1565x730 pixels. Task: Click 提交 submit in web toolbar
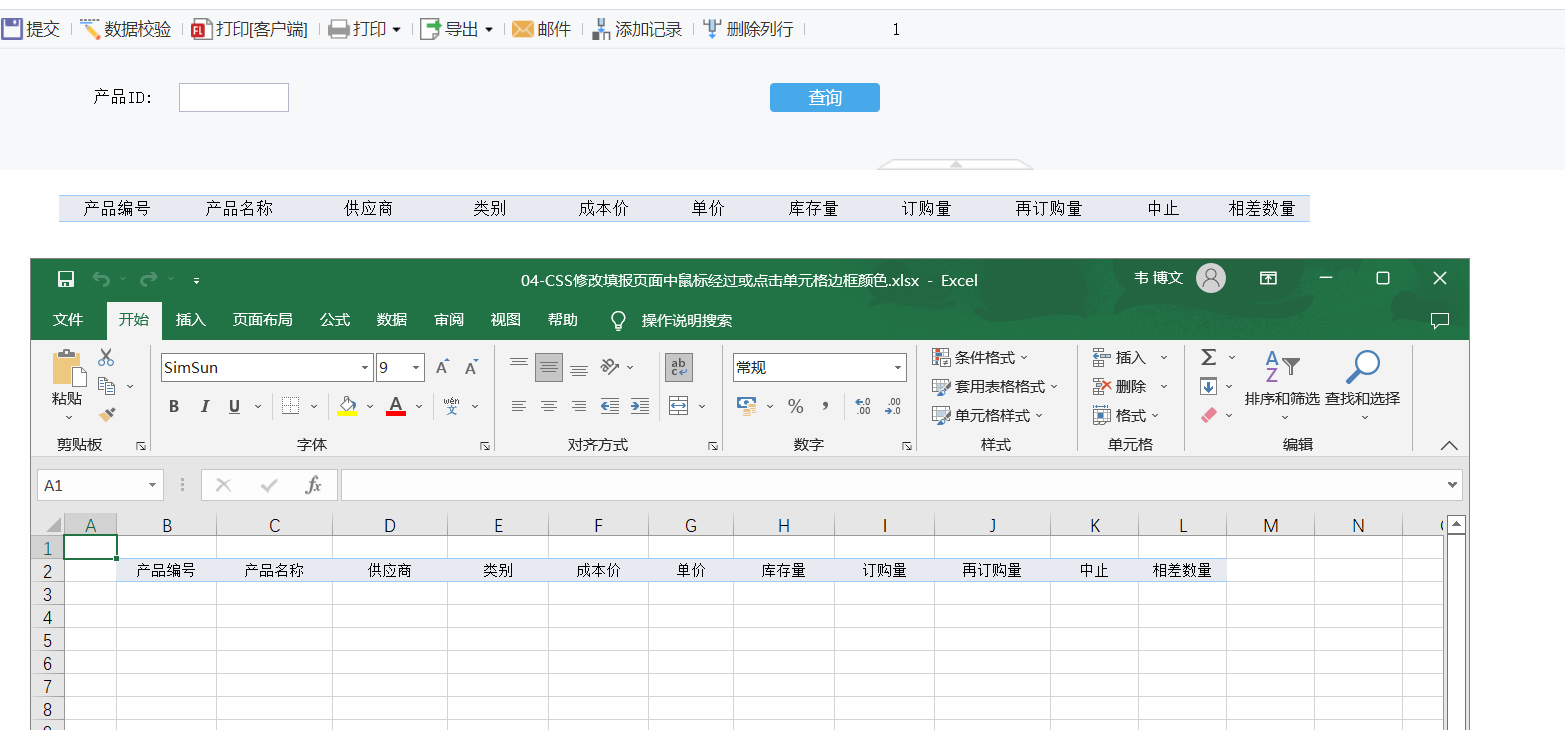tap(31, 29)
